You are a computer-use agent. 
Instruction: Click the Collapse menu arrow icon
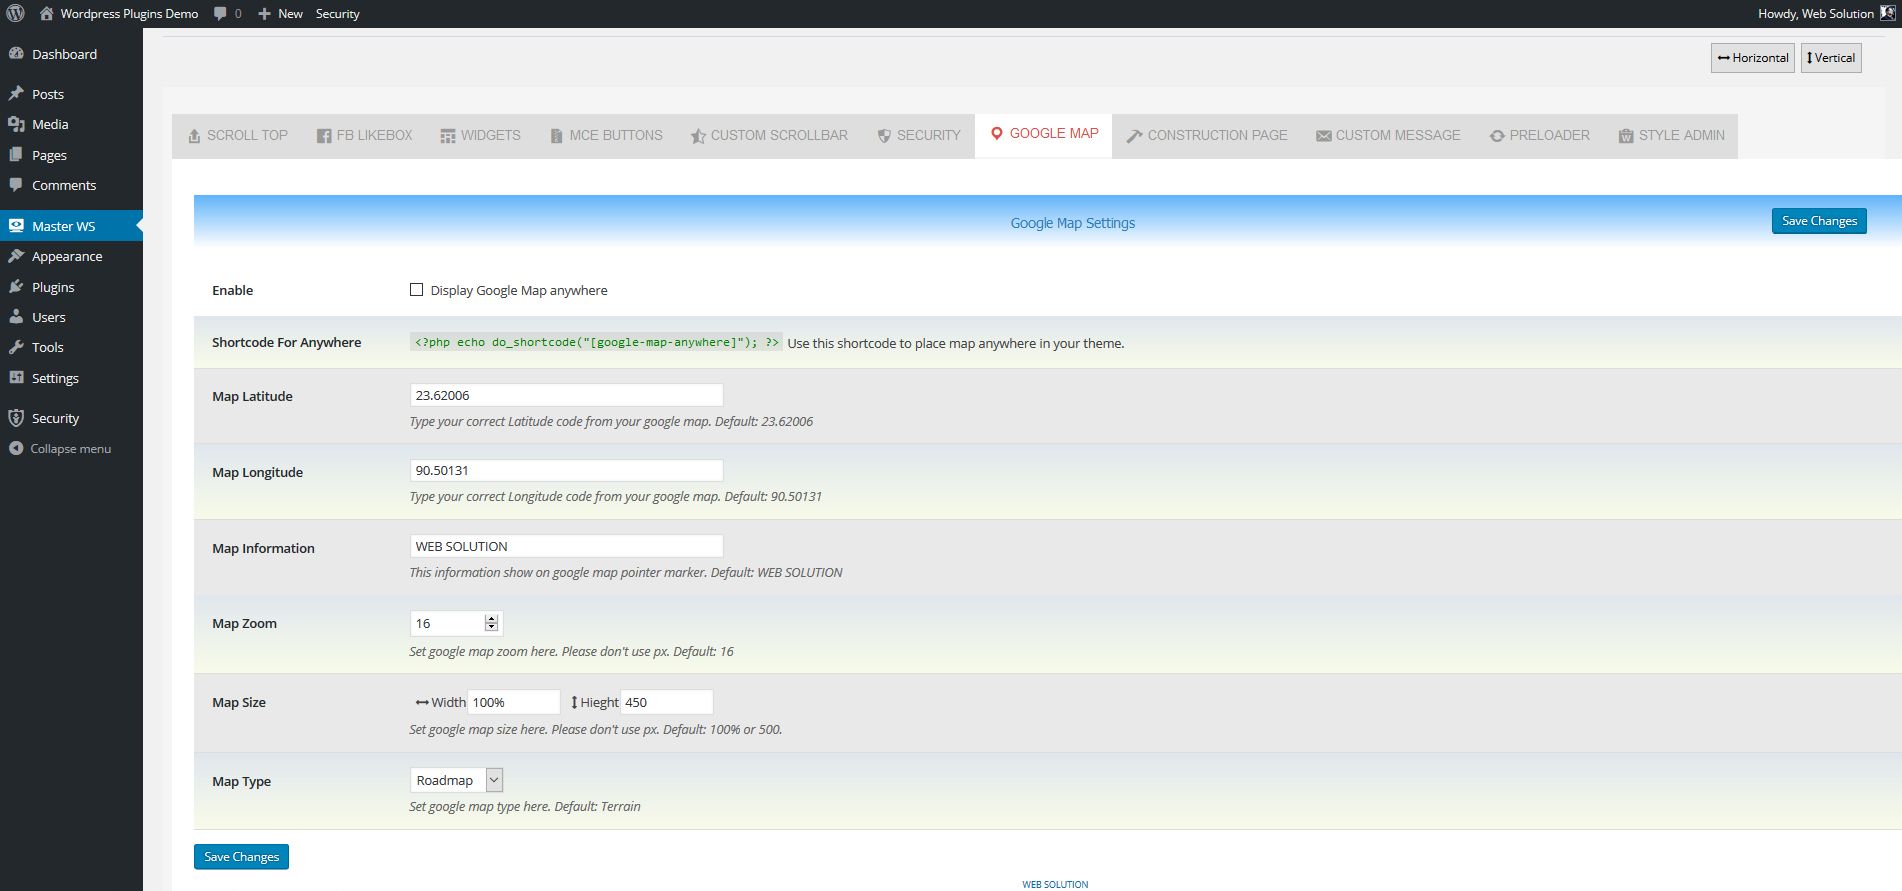16,448
